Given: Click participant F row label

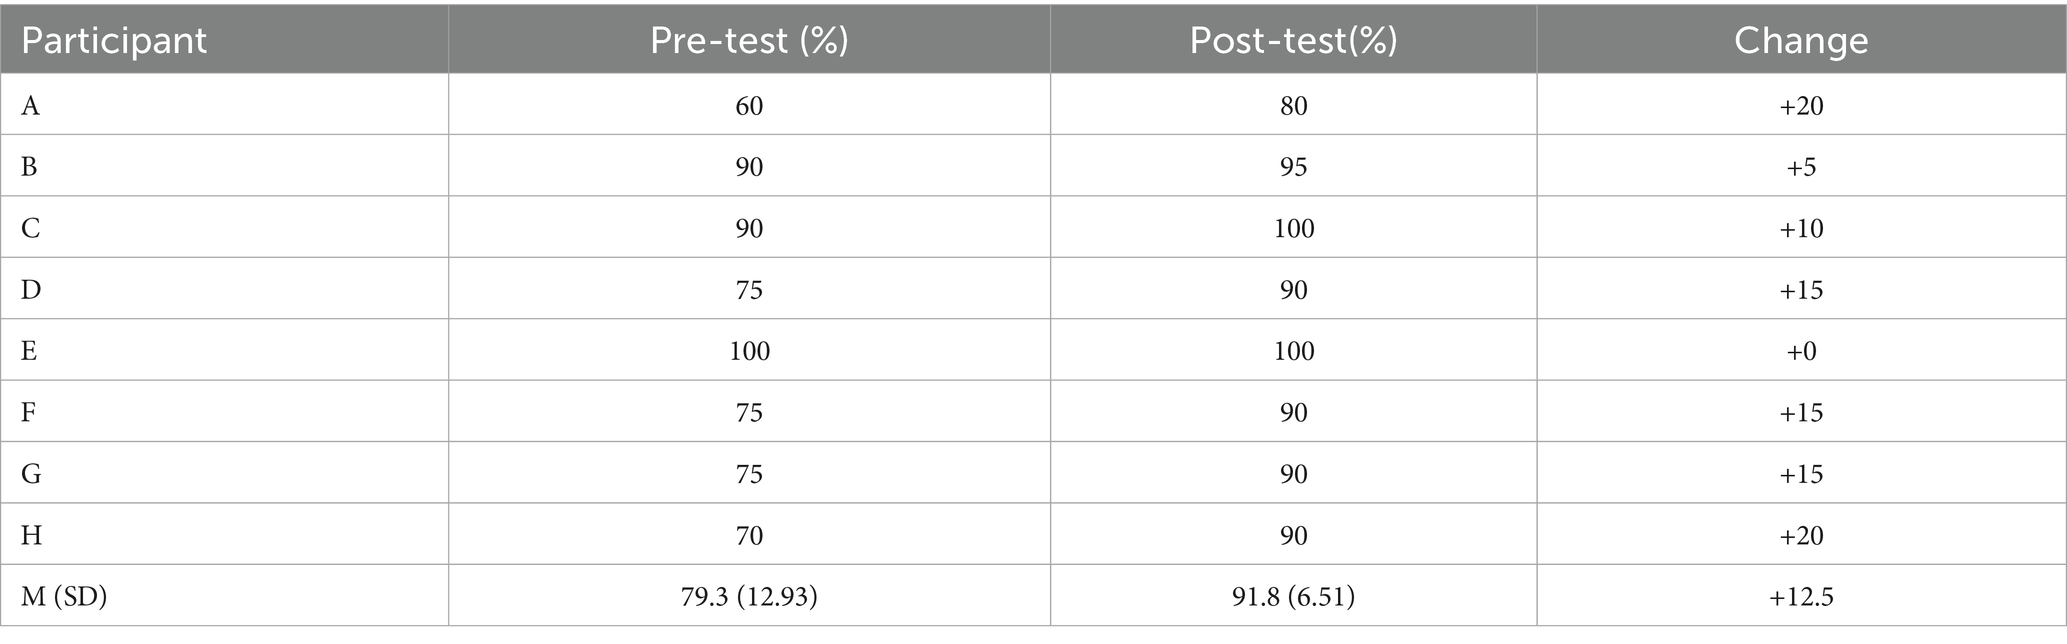Looking at the screenshot, I should click(x=29, y=412).
